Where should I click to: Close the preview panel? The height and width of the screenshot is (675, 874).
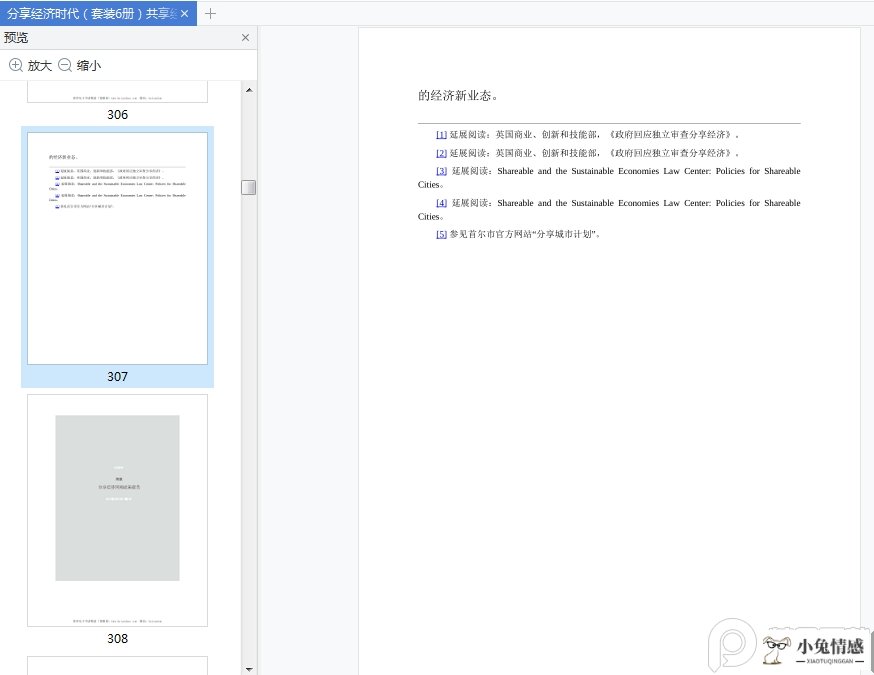coord(245,37)
